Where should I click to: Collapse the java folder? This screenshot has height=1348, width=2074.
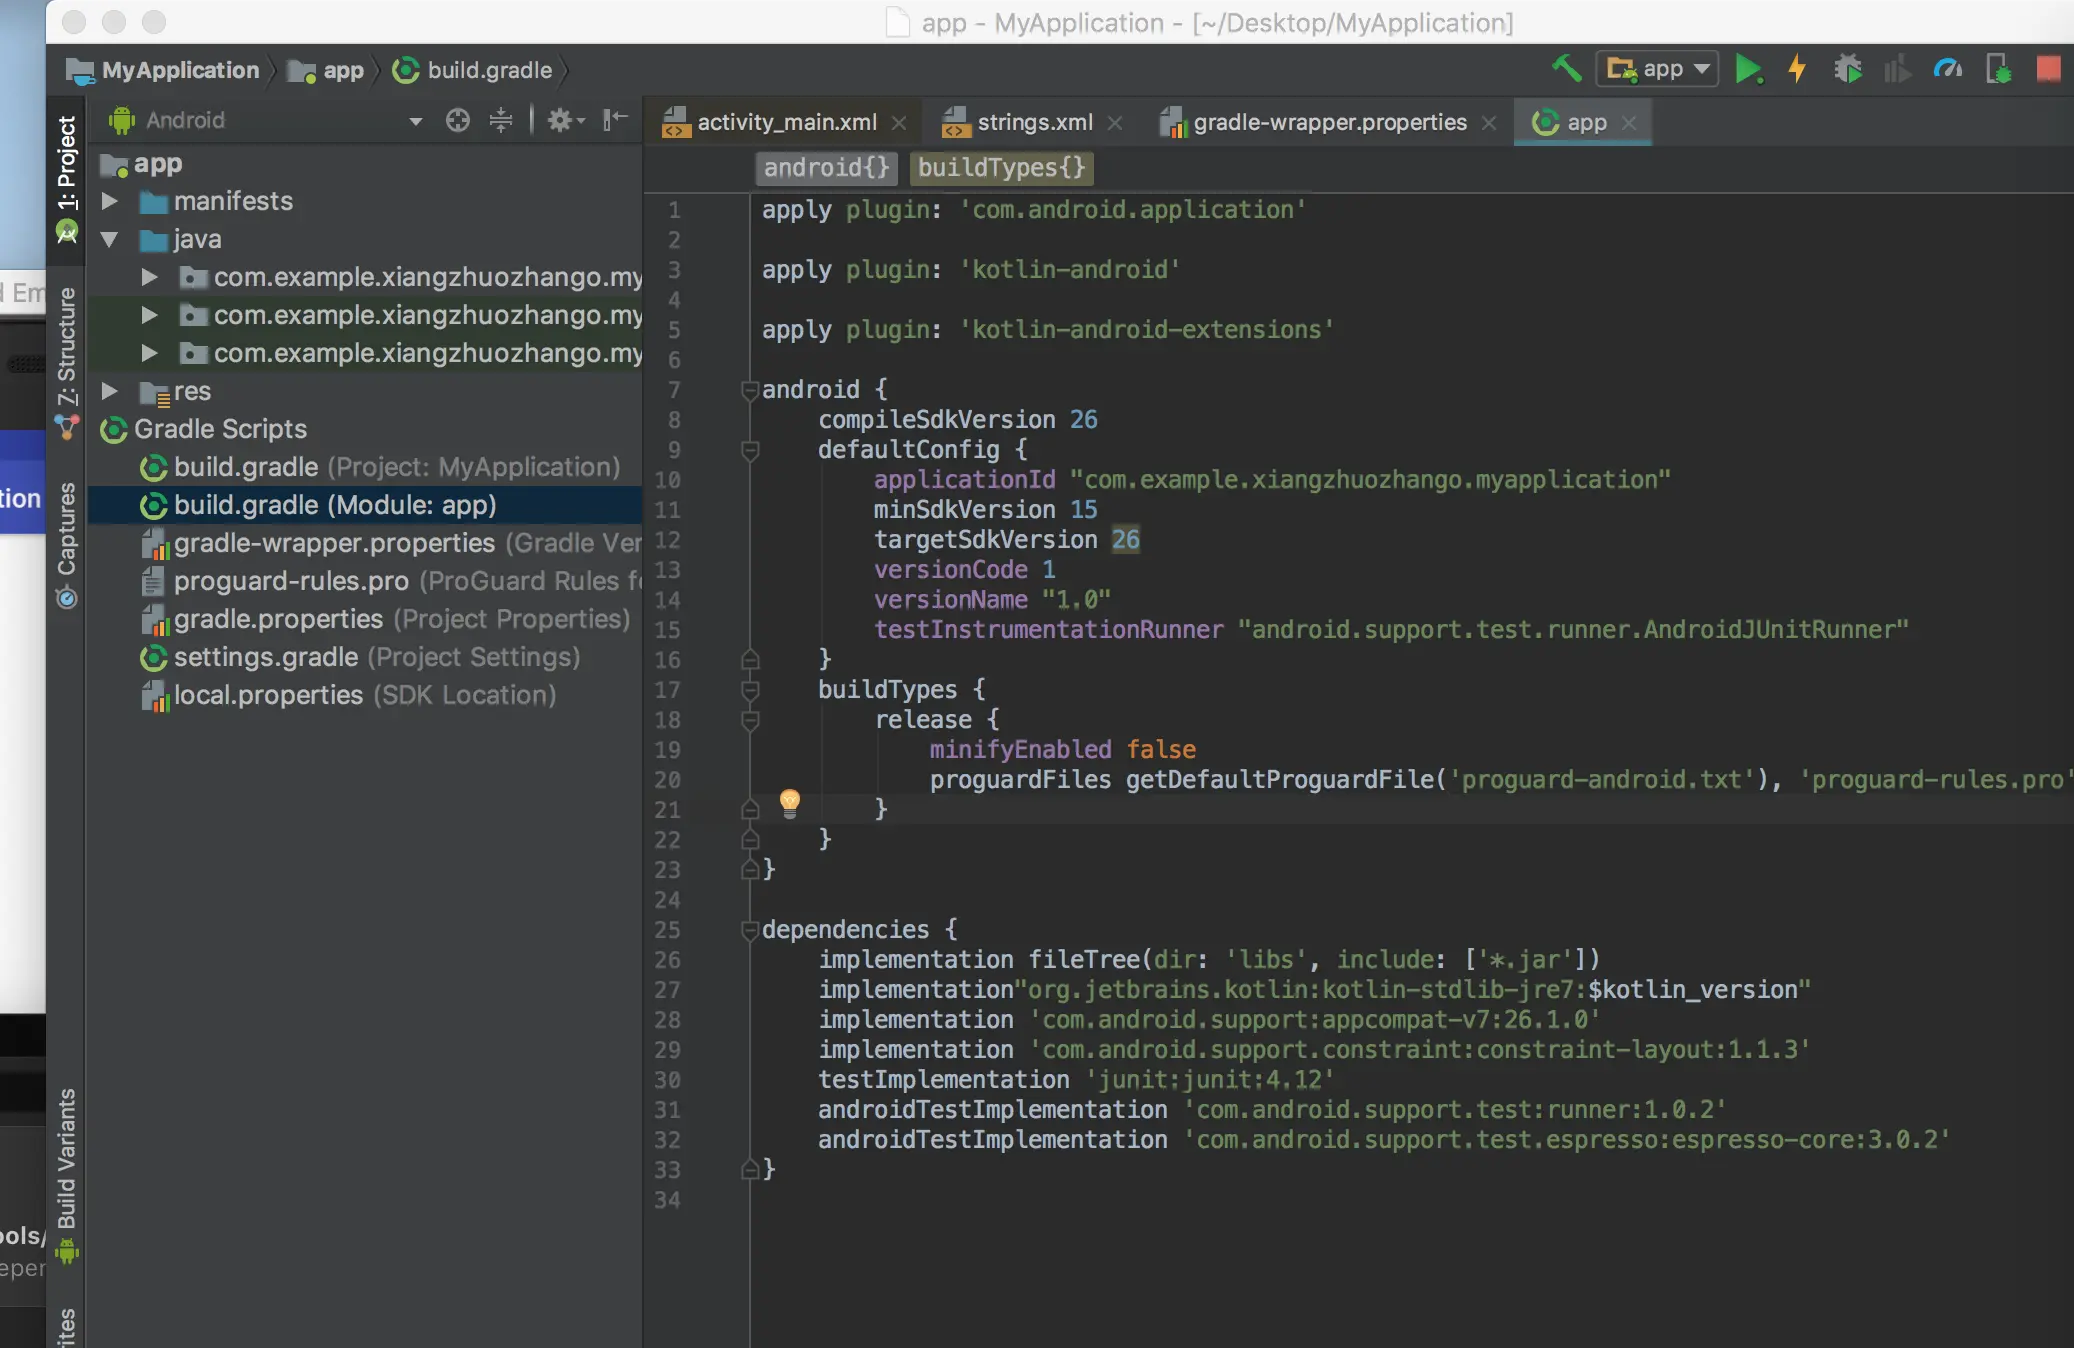click(110, 239)
